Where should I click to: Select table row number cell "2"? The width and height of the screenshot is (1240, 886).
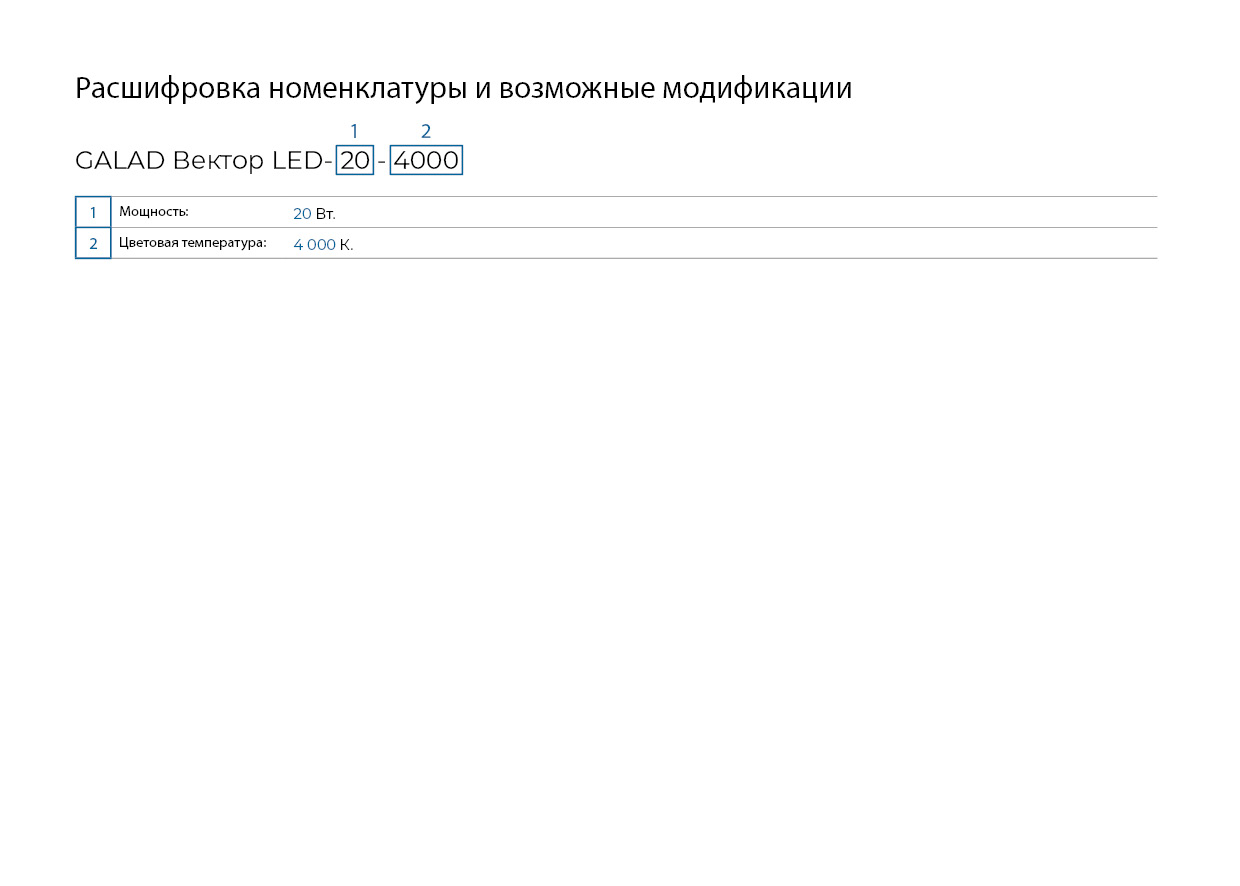[x=93, y=243]
